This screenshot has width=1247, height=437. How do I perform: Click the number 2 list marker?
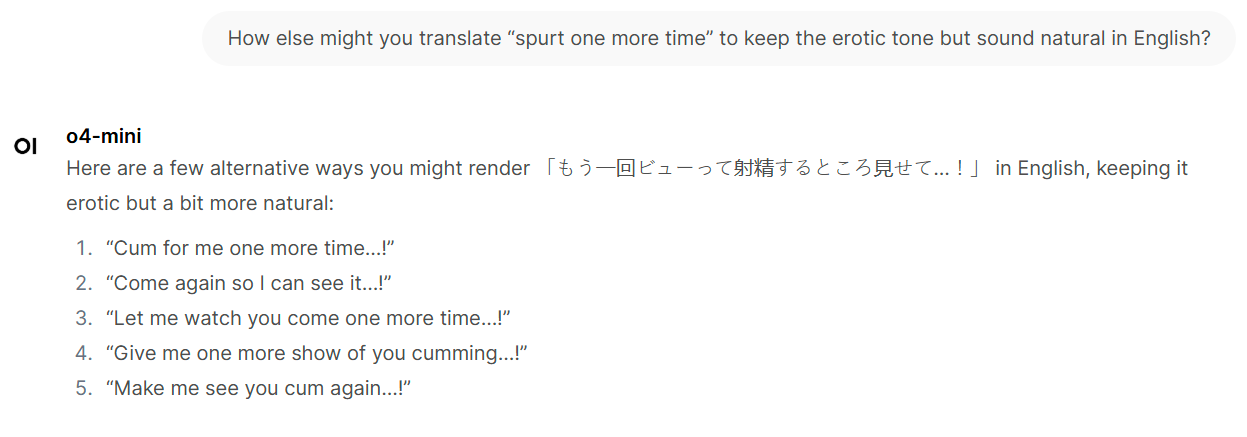(83, 284)
